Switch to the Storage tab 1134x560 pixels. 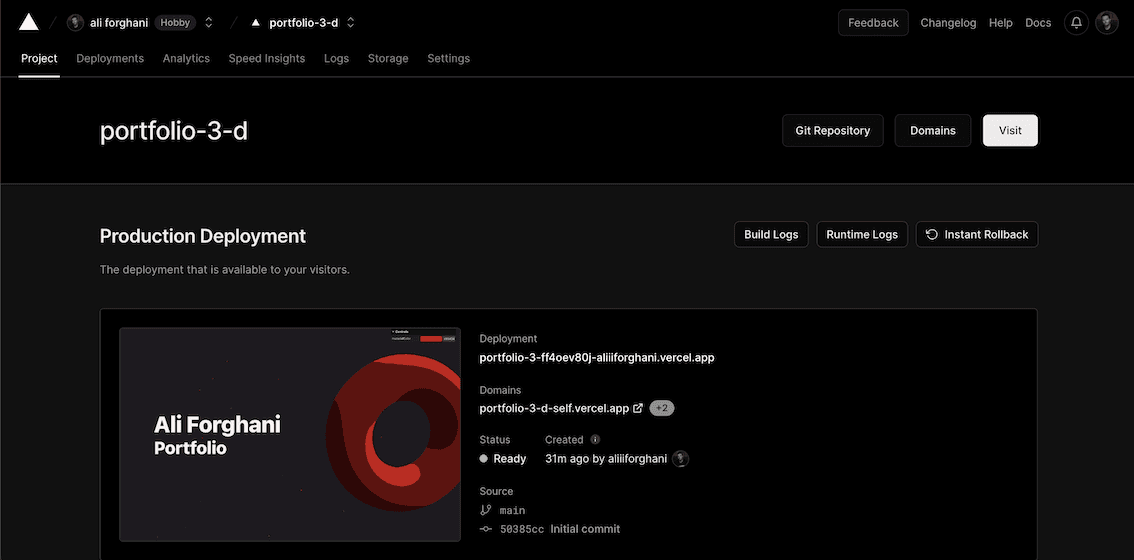[388, 59]
